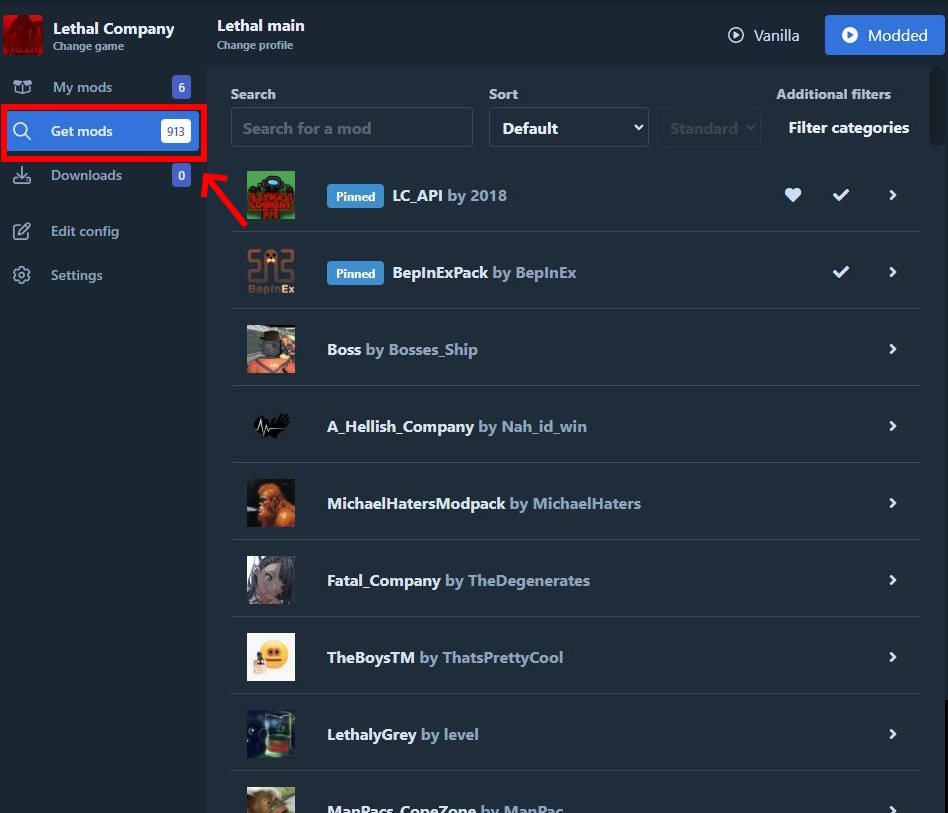Open the Downloads section
This screenshot has height=813, width=948.
(x=102, y=175)
